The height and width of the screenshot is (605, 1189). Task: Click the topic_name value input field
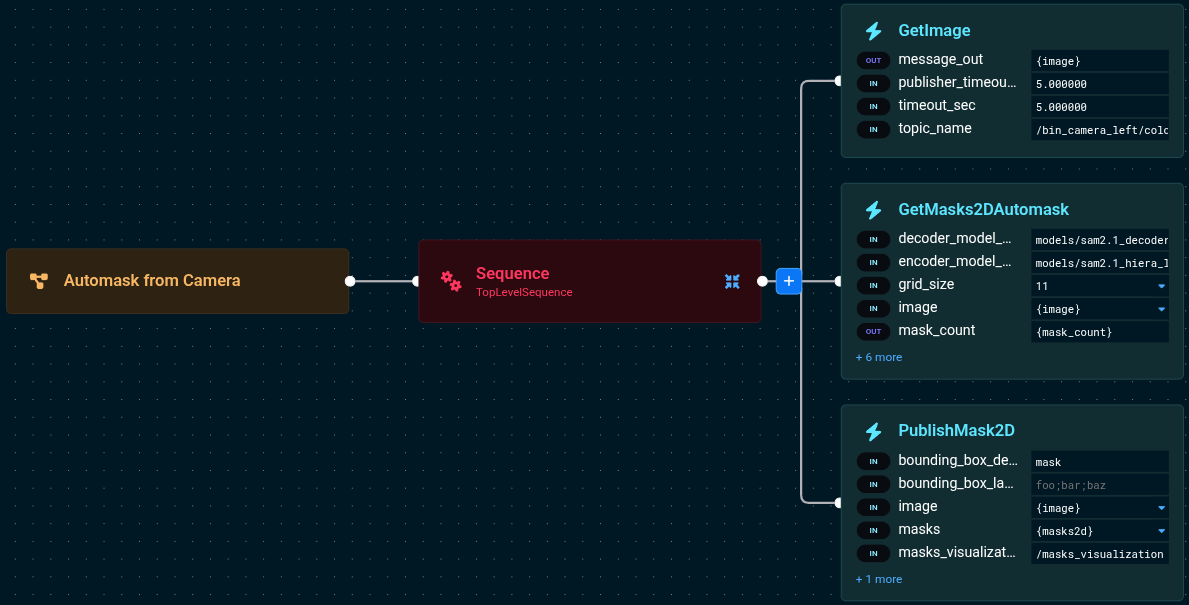1100,129
